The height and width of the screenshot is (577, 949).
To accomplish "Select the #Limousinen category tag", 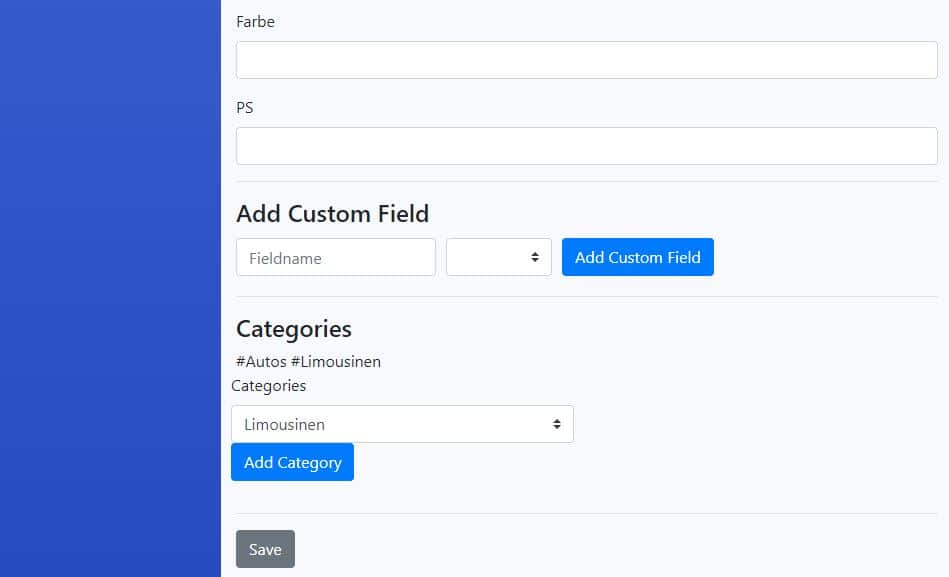I will (336, 362).
